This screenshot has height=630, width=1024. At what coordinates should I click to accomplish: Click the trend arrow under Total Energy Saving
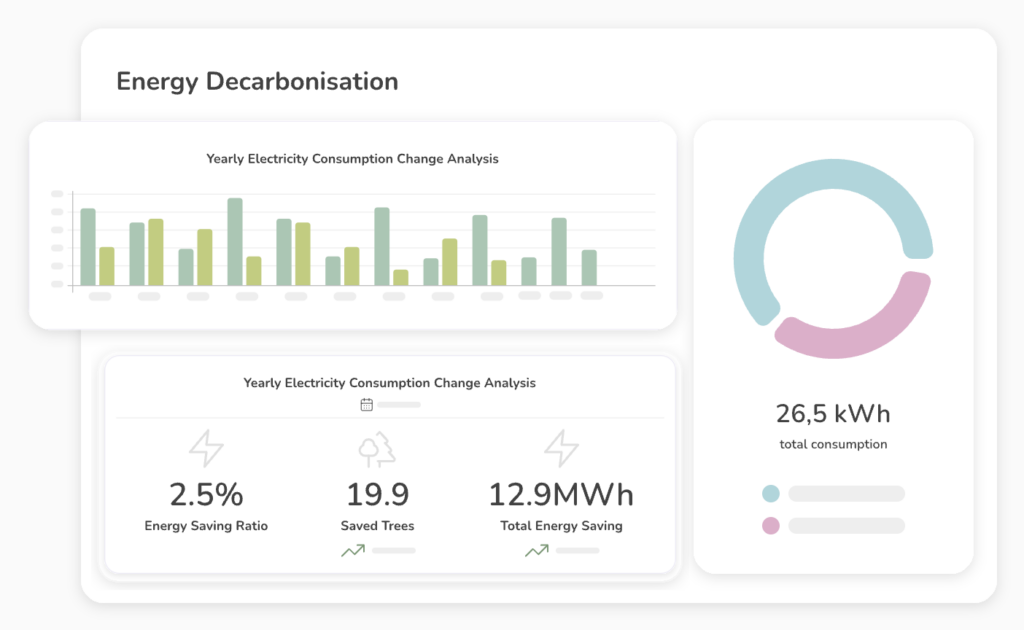tap(537, 550)
